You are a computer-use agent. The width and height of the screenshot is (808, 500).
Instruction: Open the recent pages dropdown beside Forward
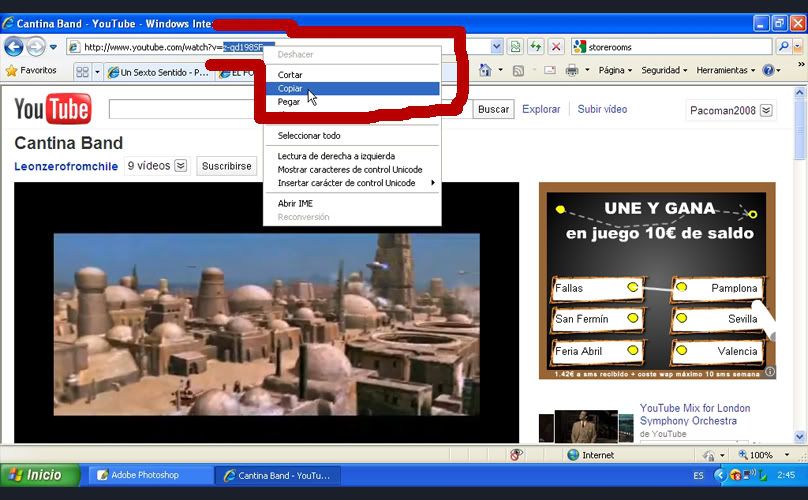pyautogui.click(x=53, y=47)
